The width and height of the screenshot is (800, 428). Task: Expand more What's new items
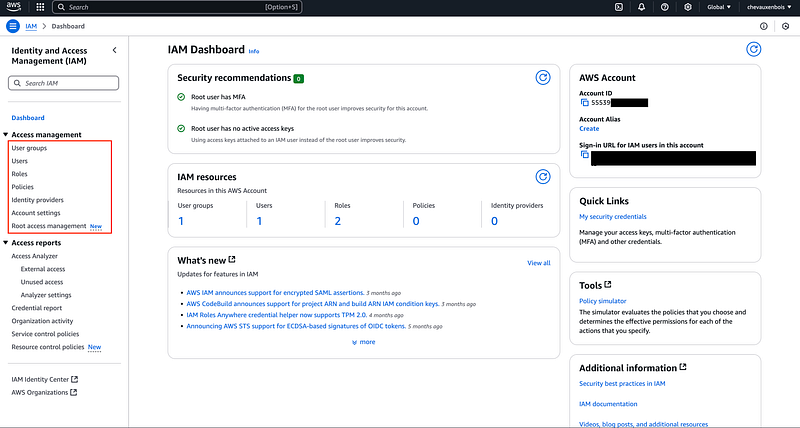pos(364,342)
